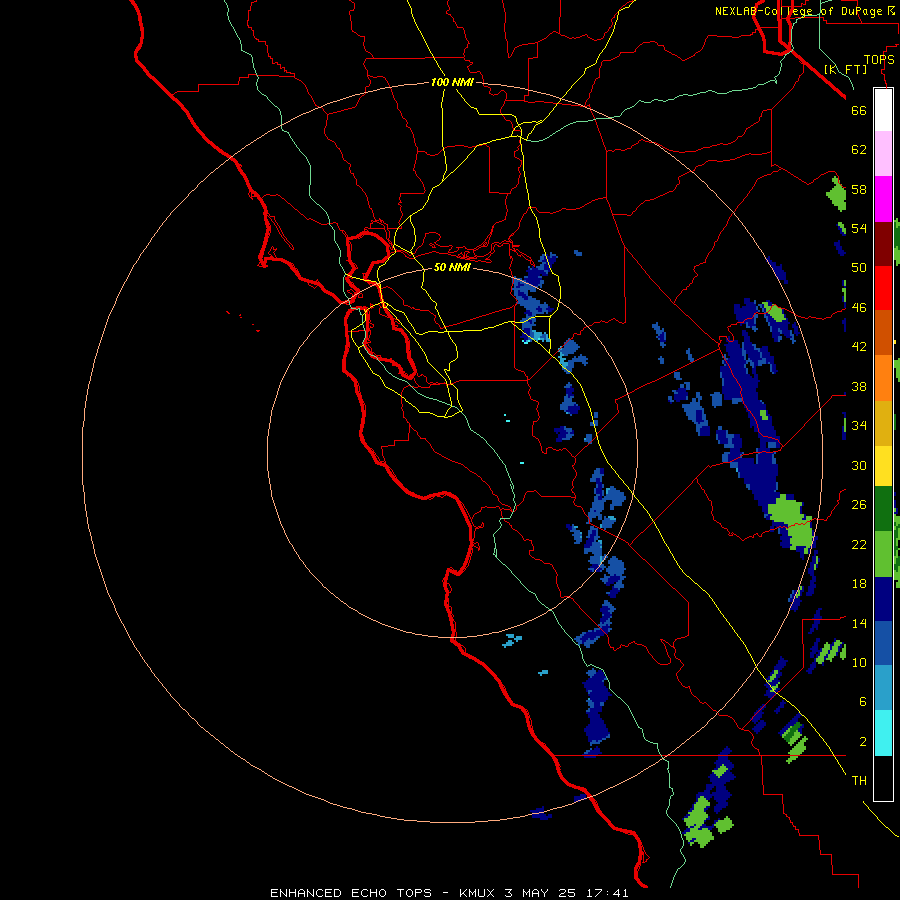The image size is (900, 900).
Task: Click the legend value 6
Action: (x=863, y=701)
